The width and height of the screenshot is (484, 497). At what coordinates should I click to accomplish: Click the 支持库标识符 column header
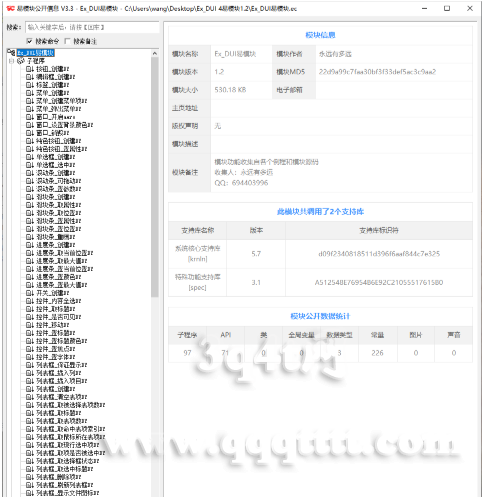tap(379, 230)
